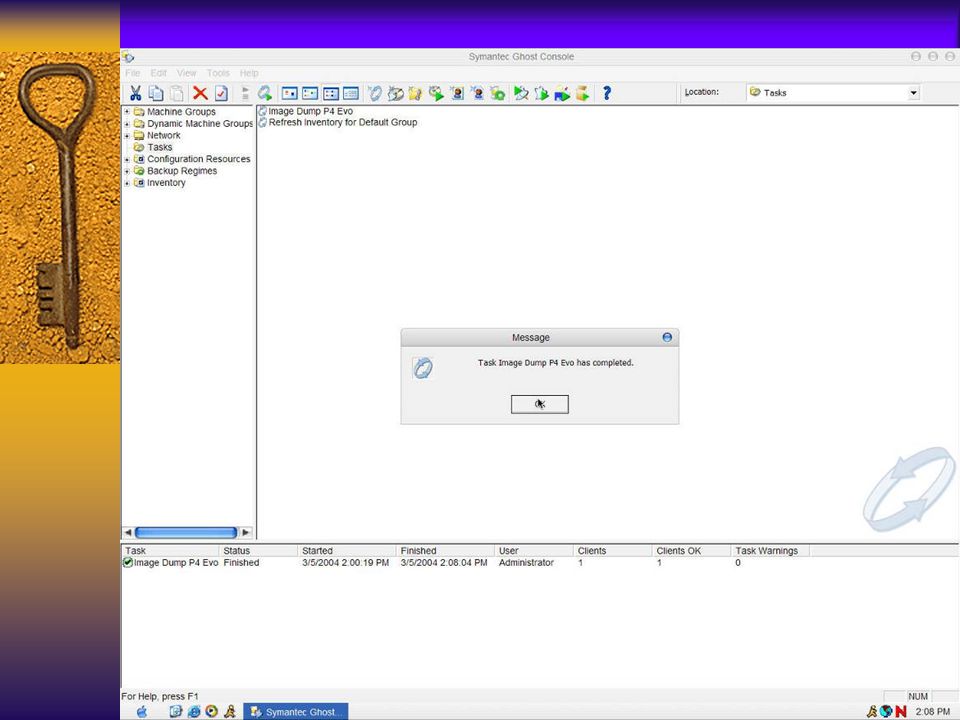This screenshot has width=960, height=720.
Task: Click the Symantec Ghost Console title bar icon
Action: pyautogui.click(x=128, y=57)
